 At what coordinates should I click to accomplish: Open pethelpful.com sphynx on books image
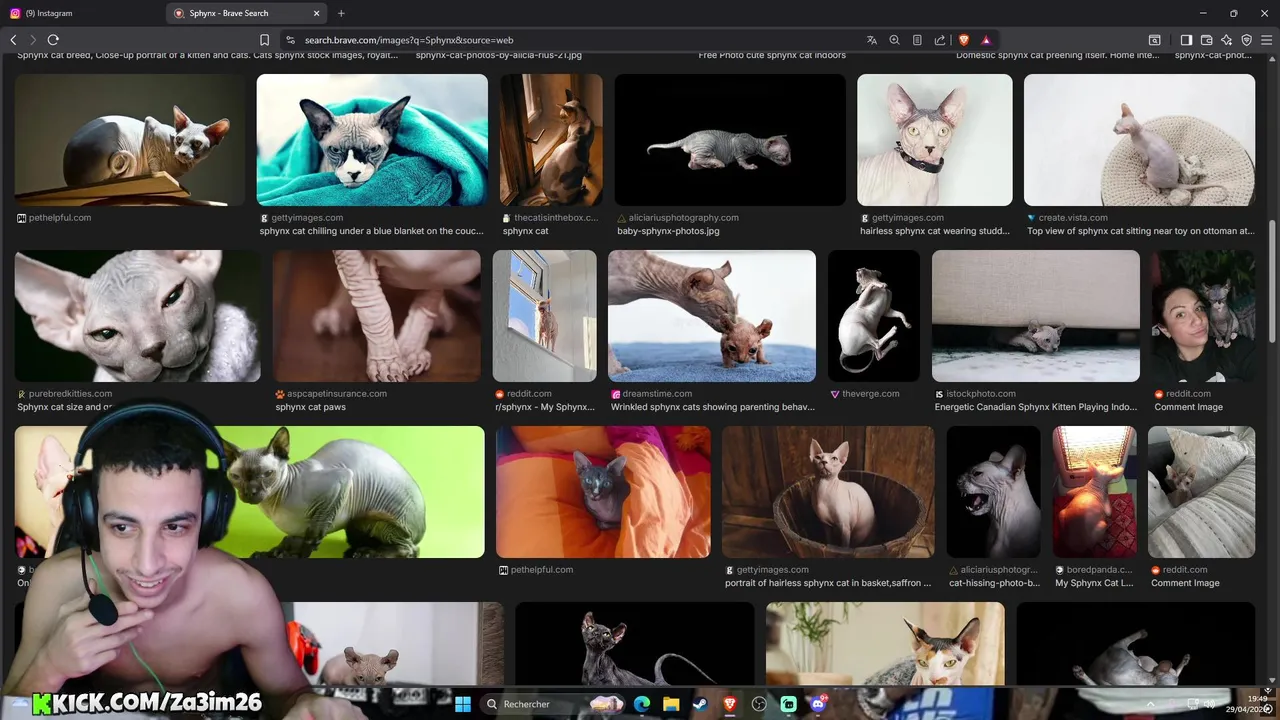(x=130, y=140)
